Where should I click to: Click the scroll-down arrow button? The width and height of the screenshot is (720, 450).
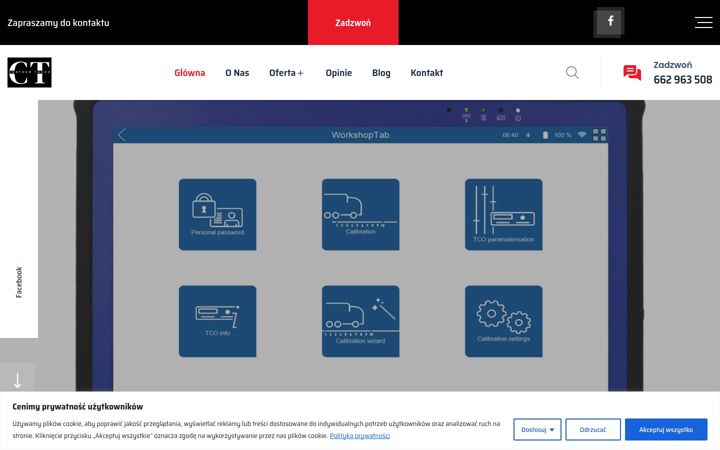click(x=17, y=380)
